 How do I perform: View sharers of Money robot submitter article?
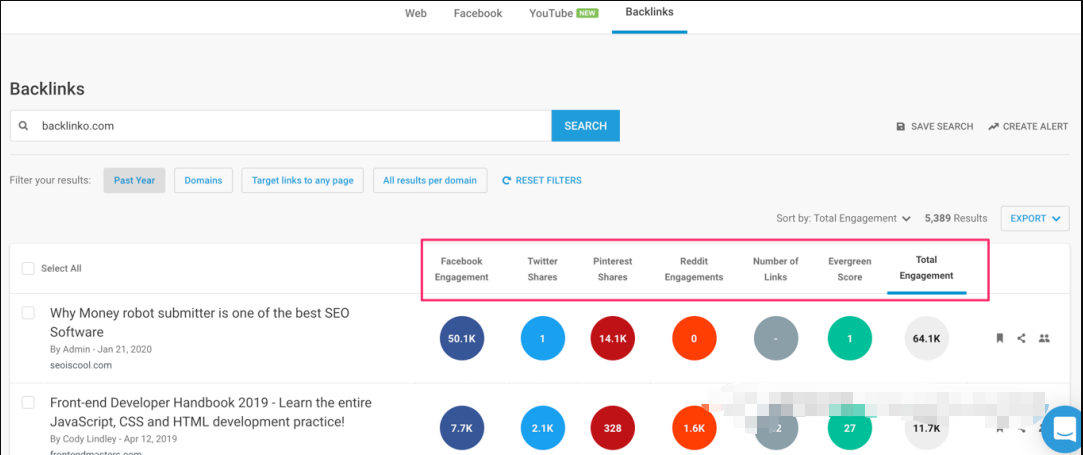click(1044, 339)
